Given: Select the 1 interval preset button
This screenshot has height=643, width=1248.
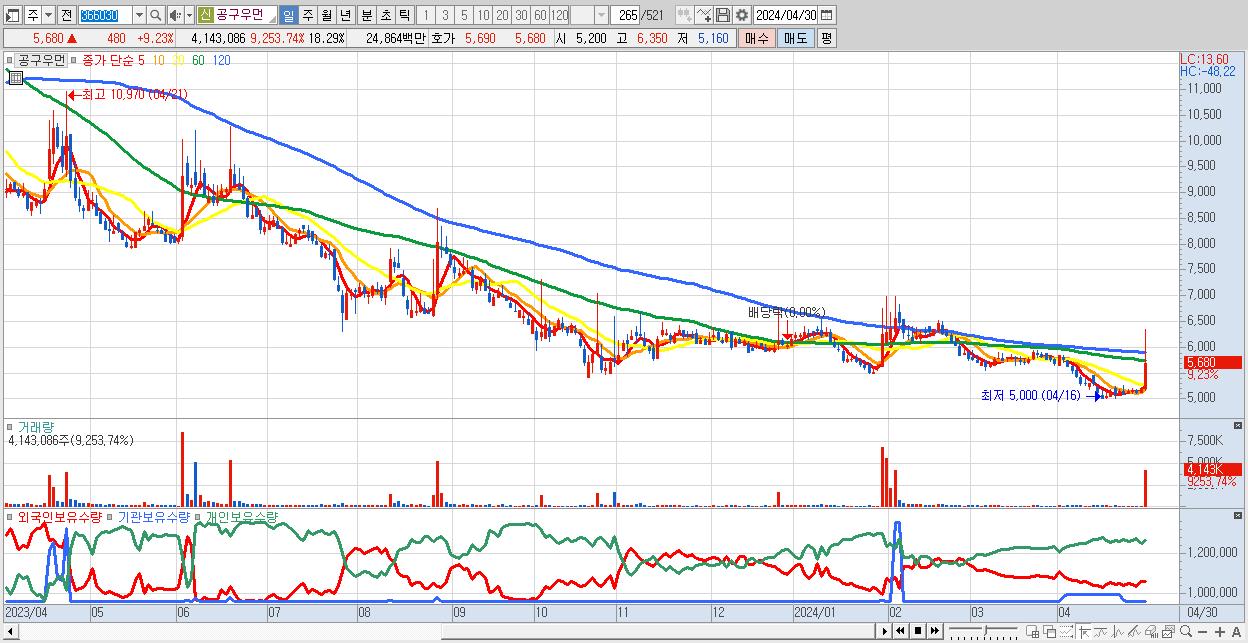Looking at the screenshot, I should 425,15.
